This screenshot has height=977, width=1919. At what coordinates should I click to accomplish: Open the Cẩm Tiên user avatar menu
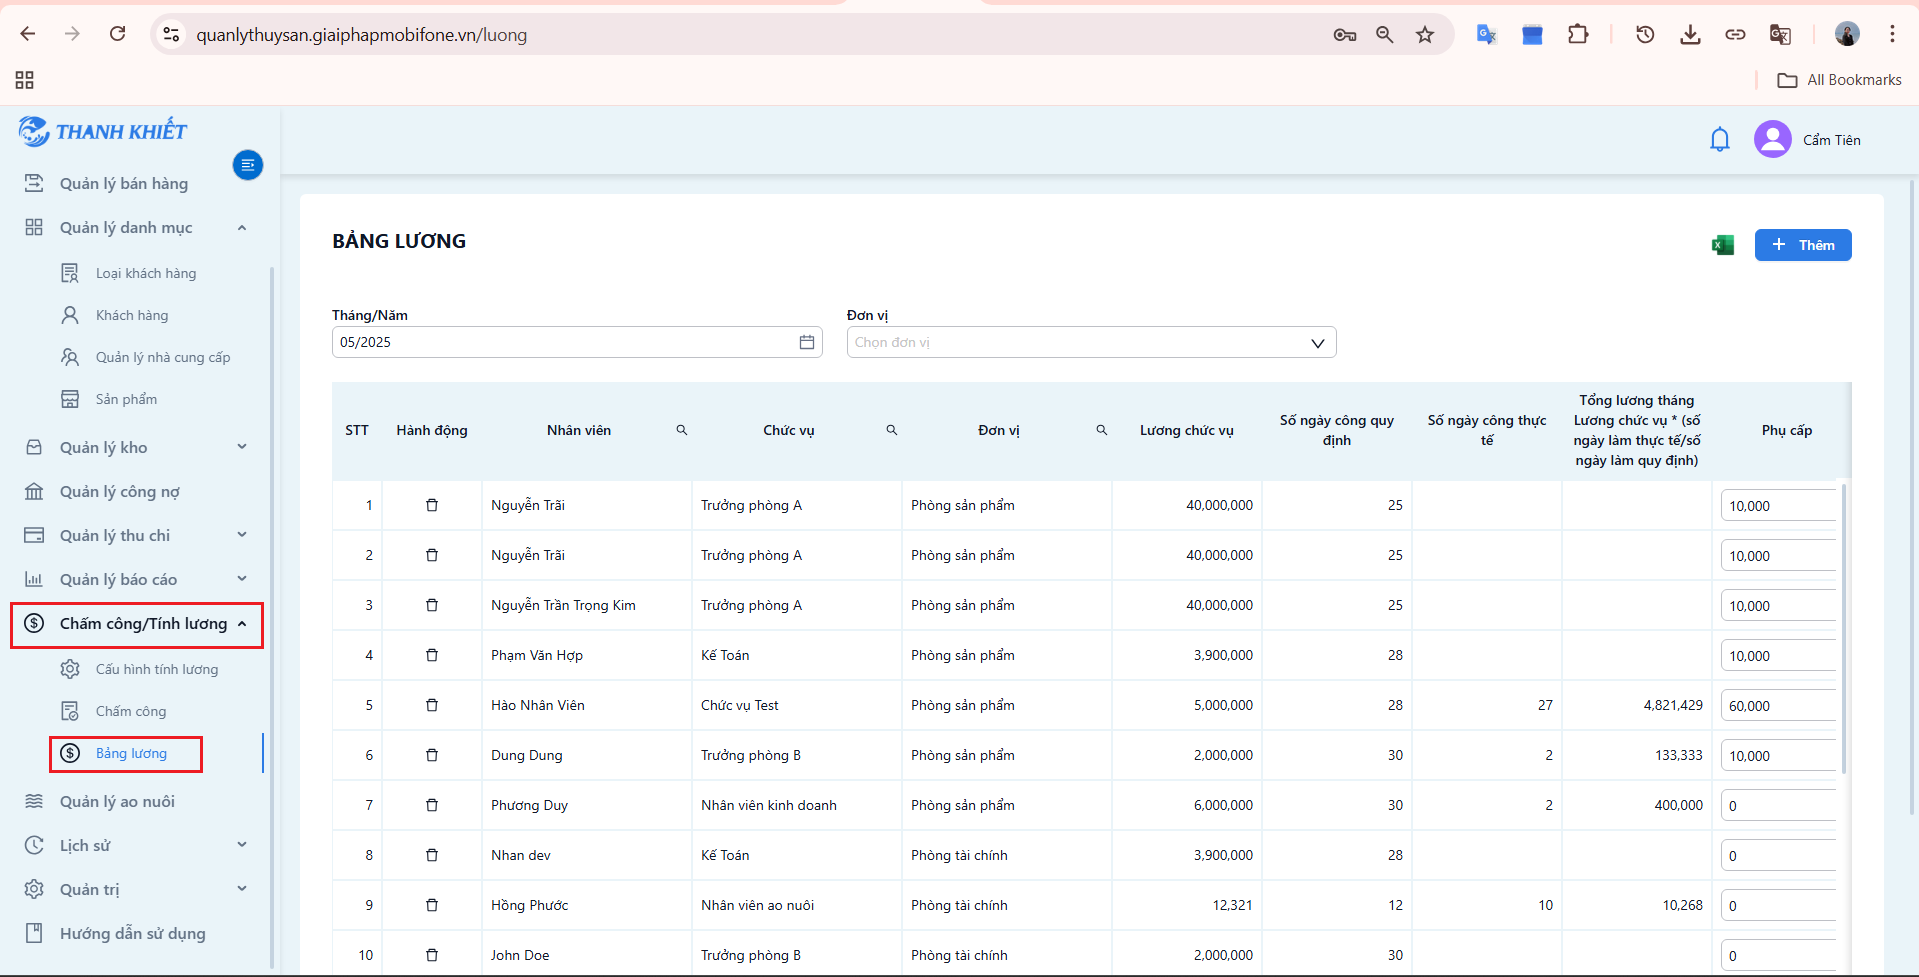[1772, 139]
